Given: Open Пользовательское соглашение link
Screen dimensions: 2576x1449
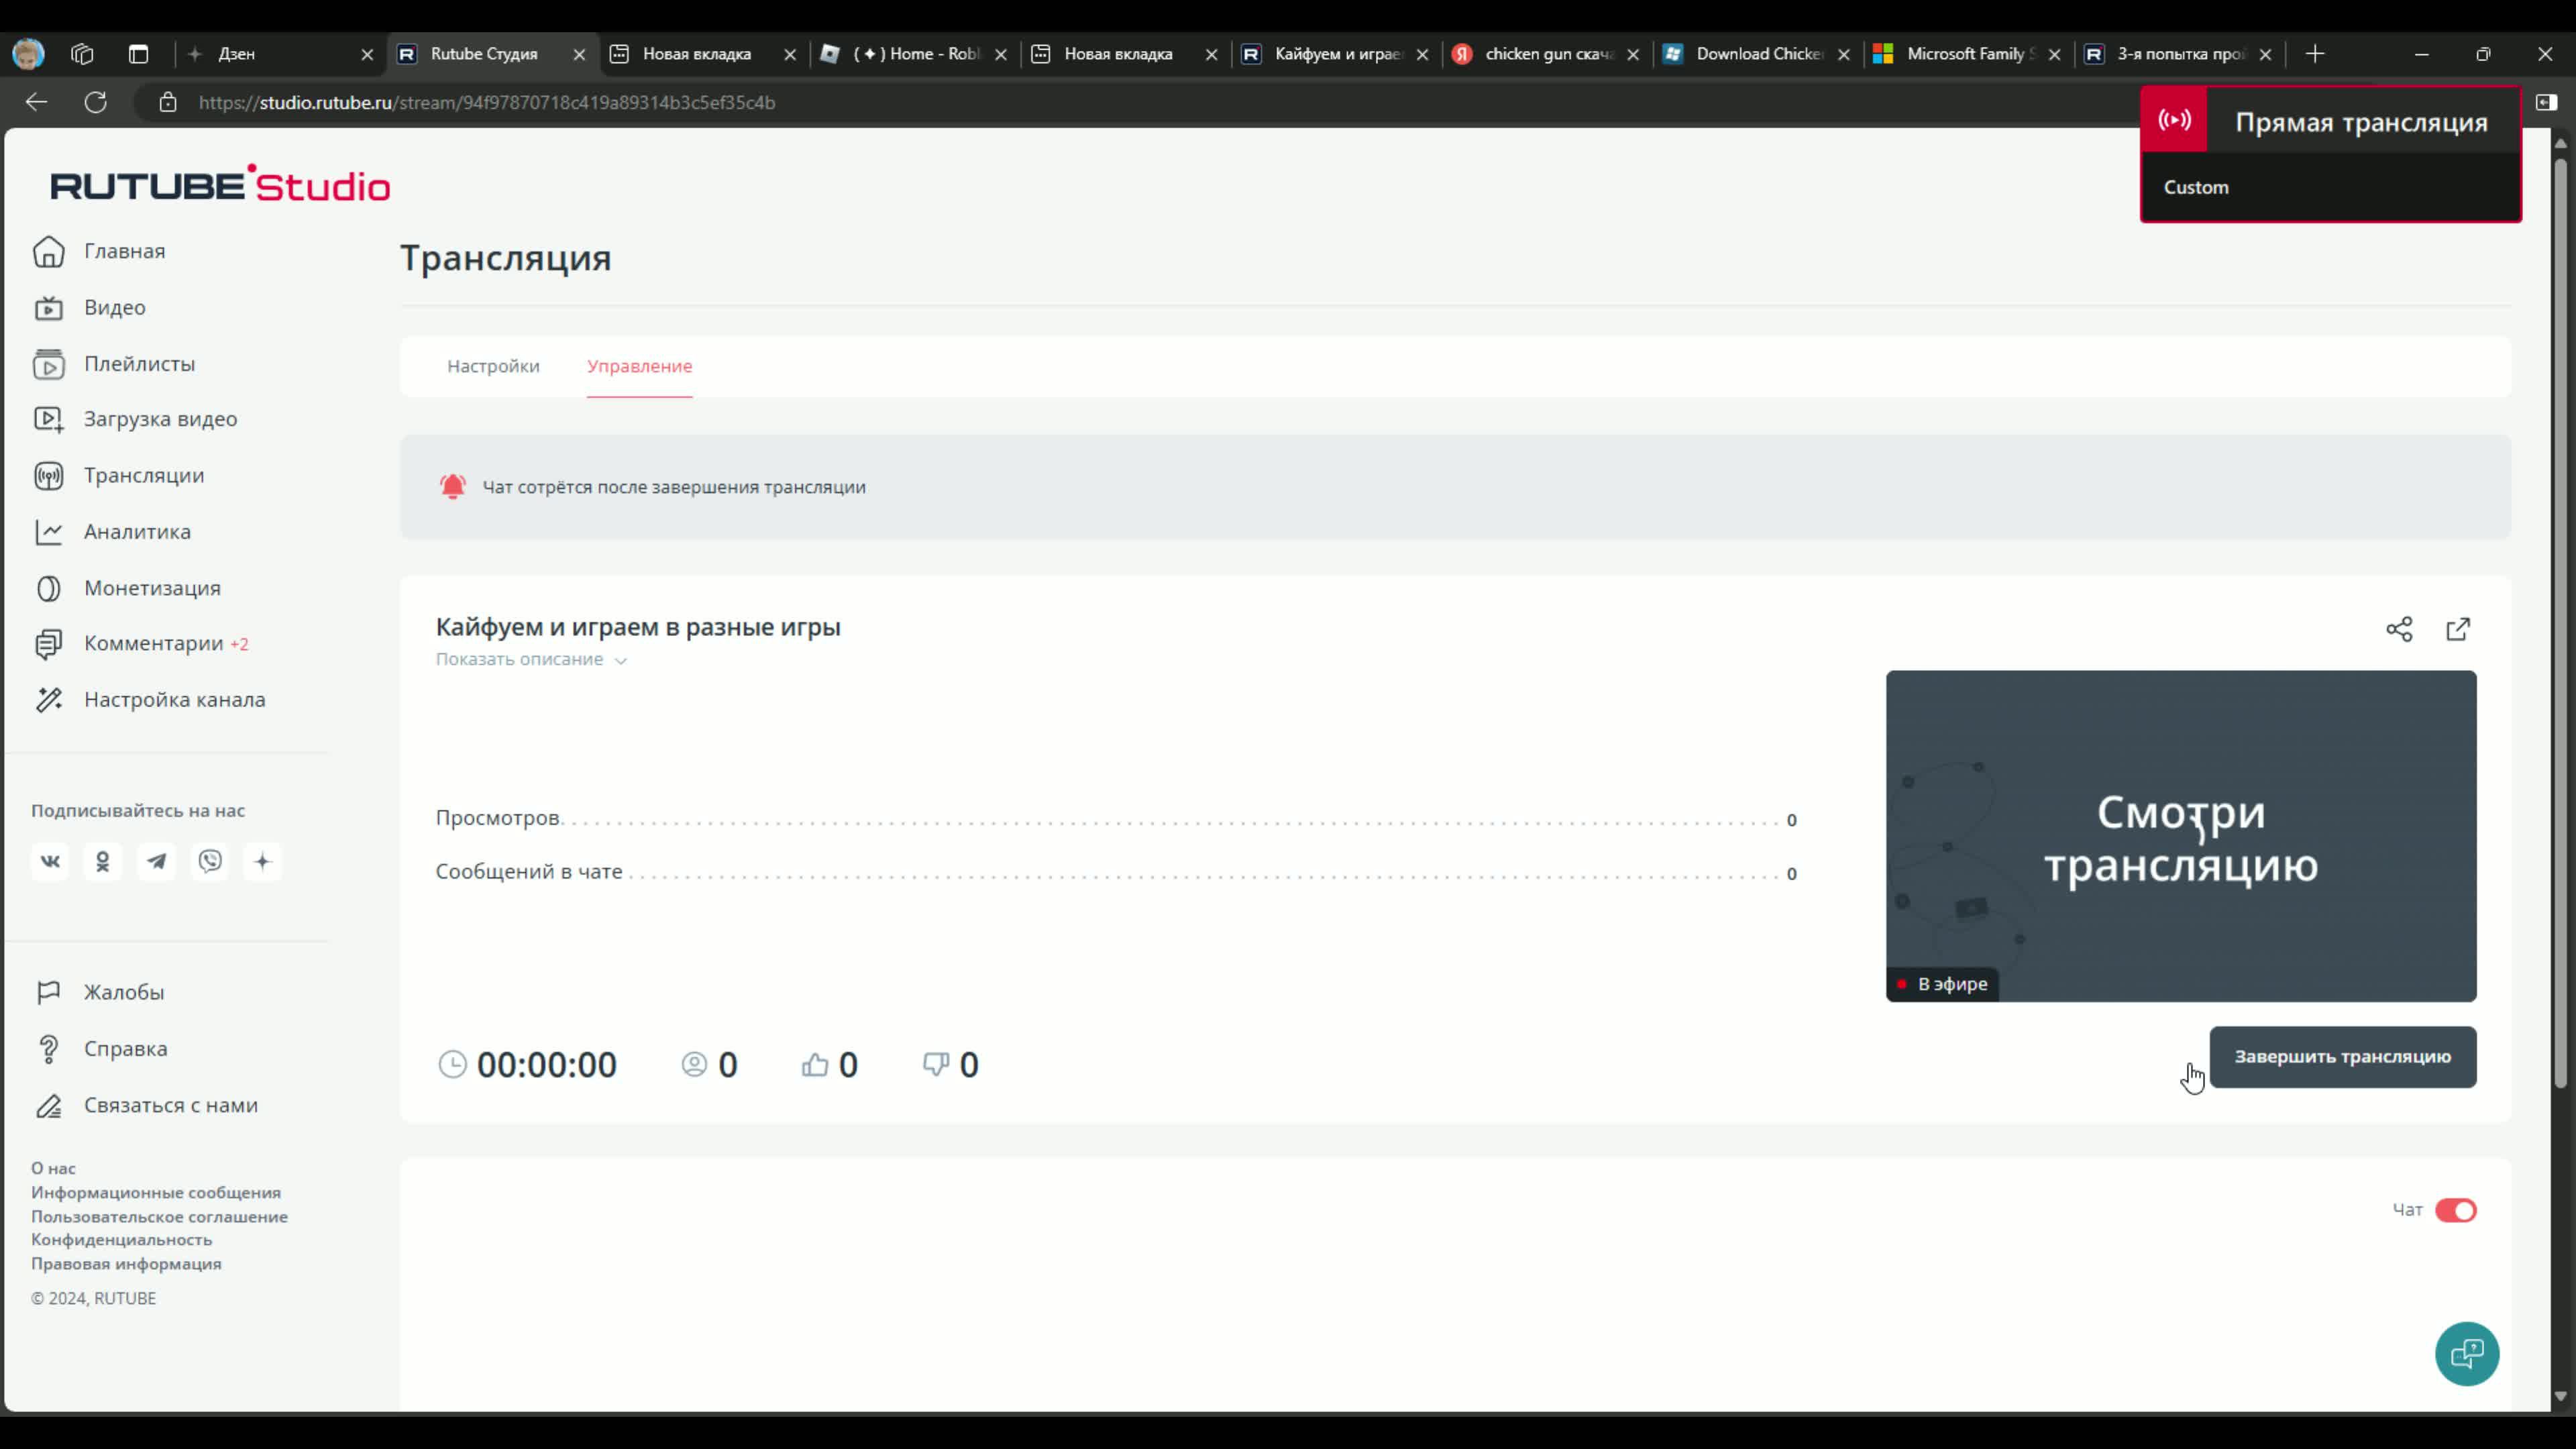Looking at the screenshot, I should (x=159, y=1216).
